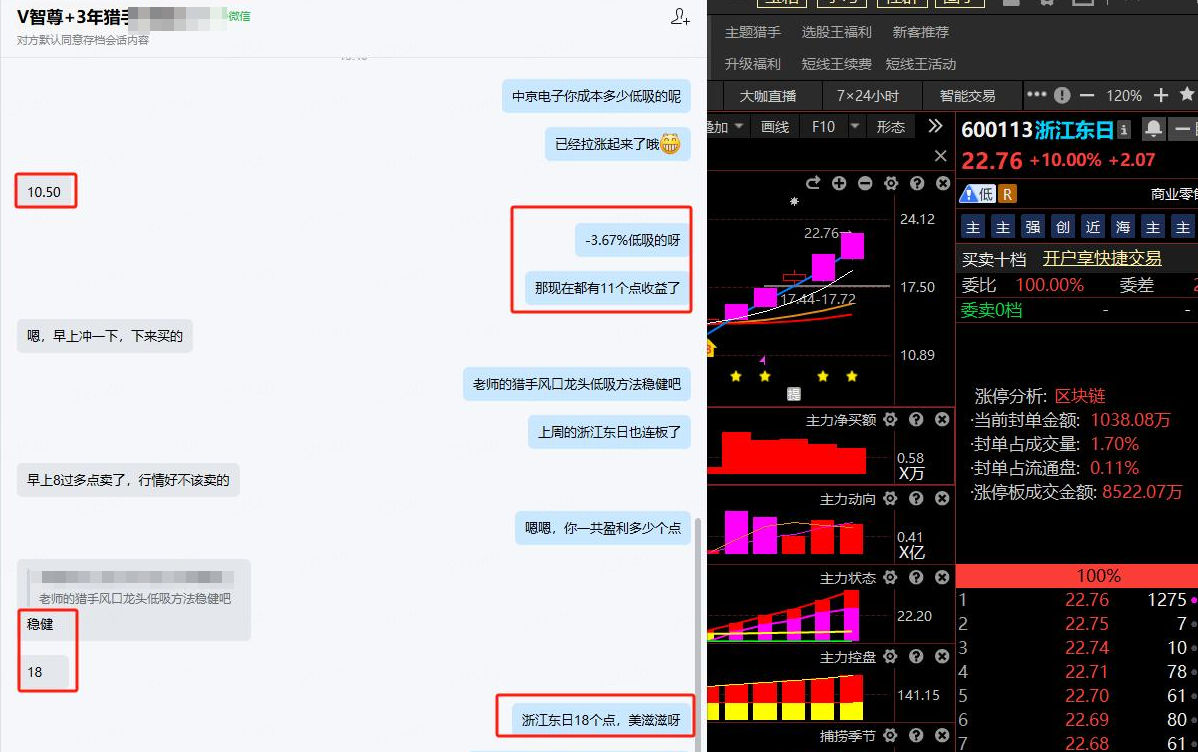
Task: Expand more chart tools with double chevron
Action: click(935, 126)
